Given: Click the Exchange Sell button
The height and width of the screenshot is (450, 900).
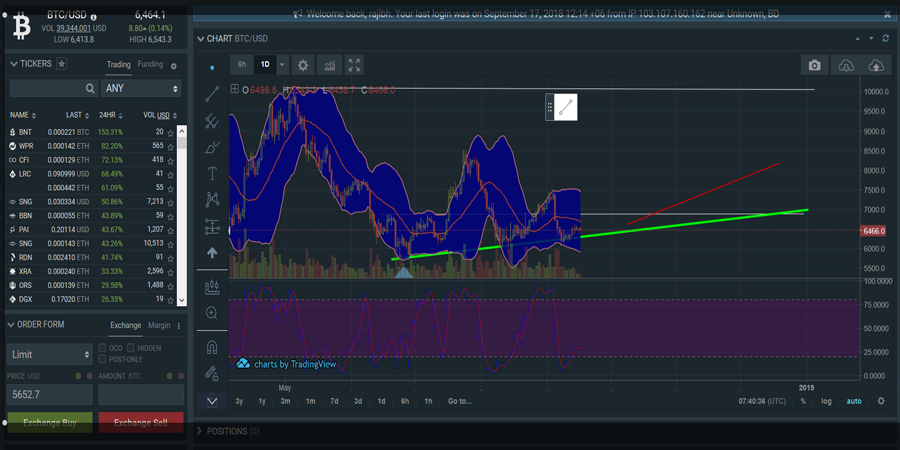Looking at the screenshot, I should pos(141,423).
